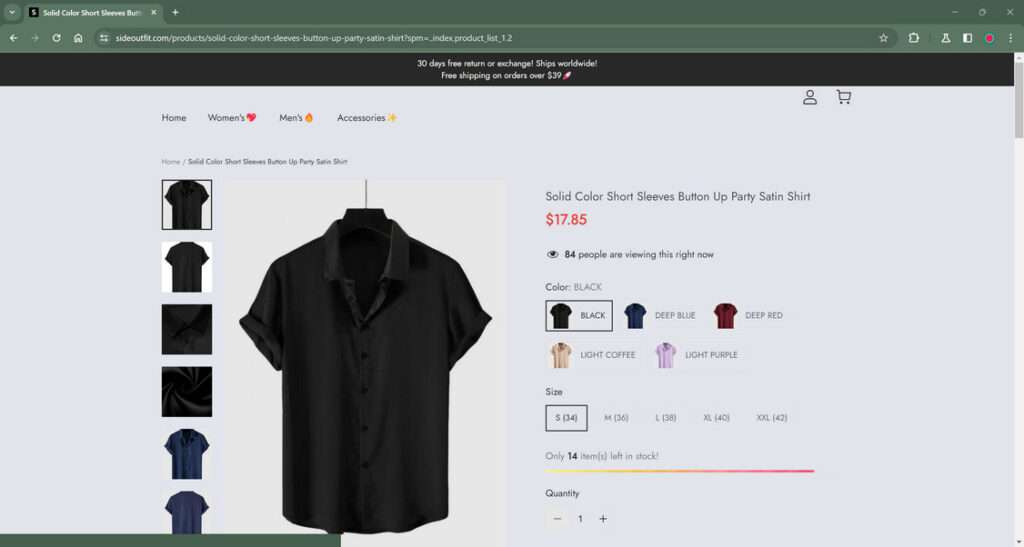1024x547 pixels.
Task: Toggle the browser side panel
Action: pos(967,38)
